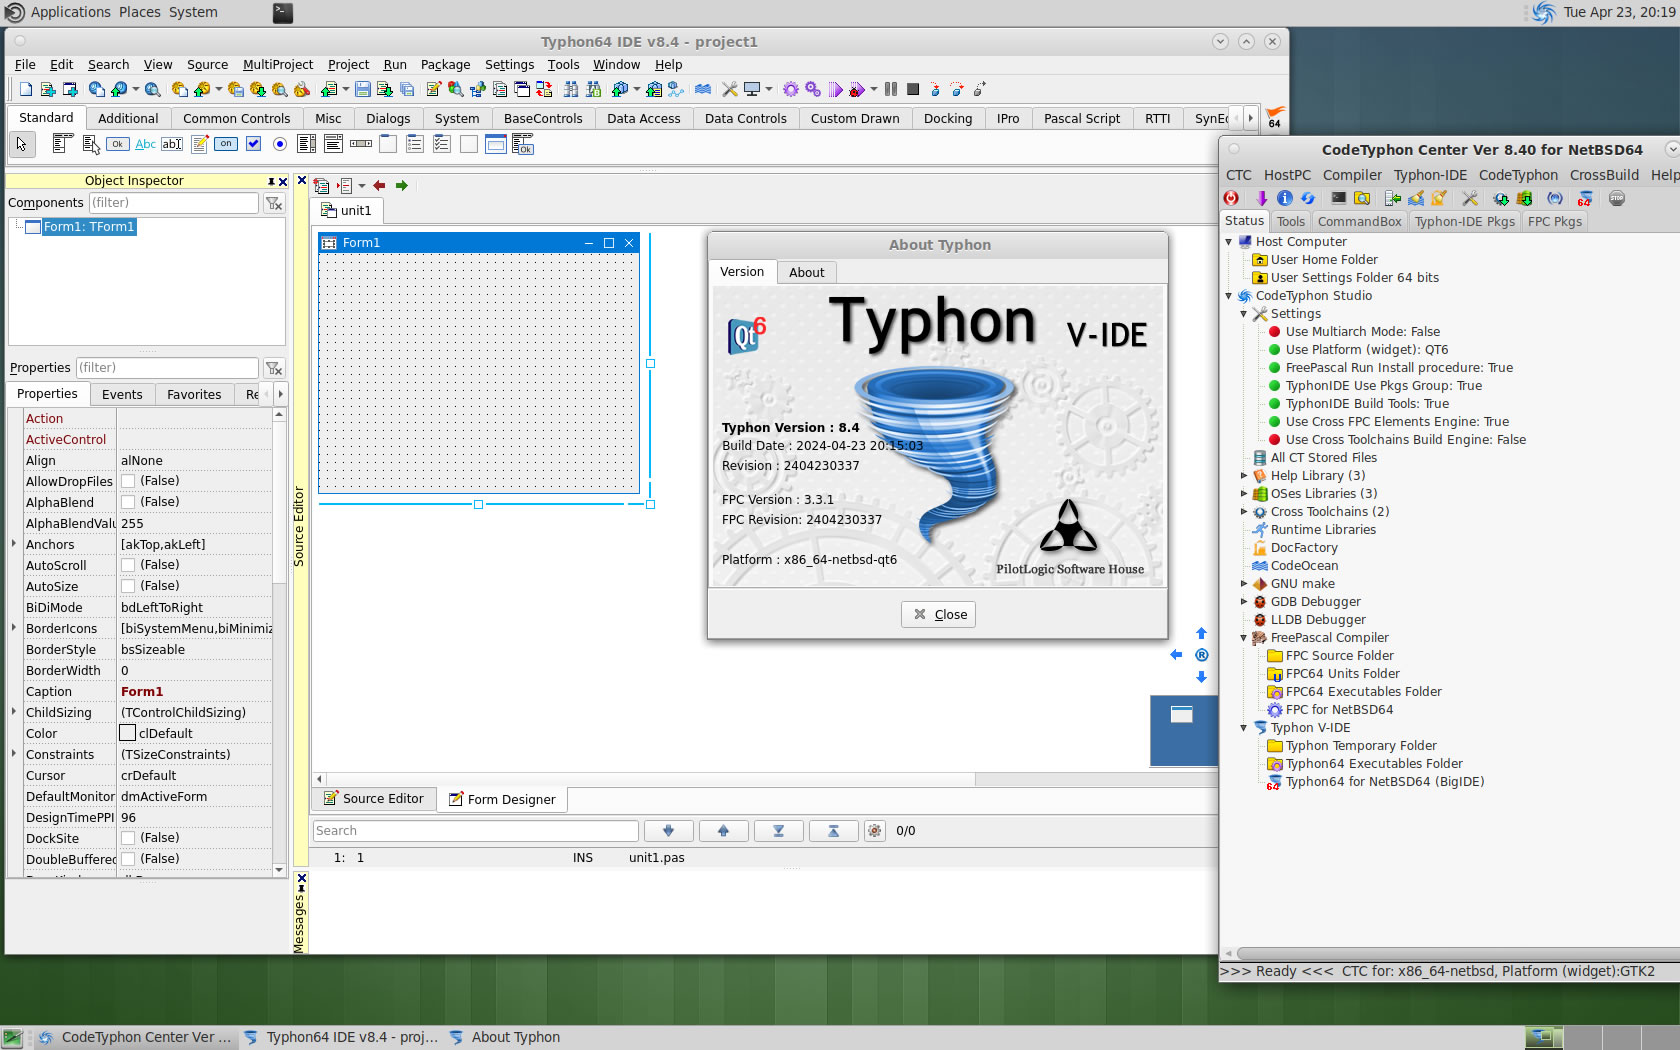
Task: Click the crossed wrench tools icon in CodeTyphon Center
Action: click(1469, 198)
